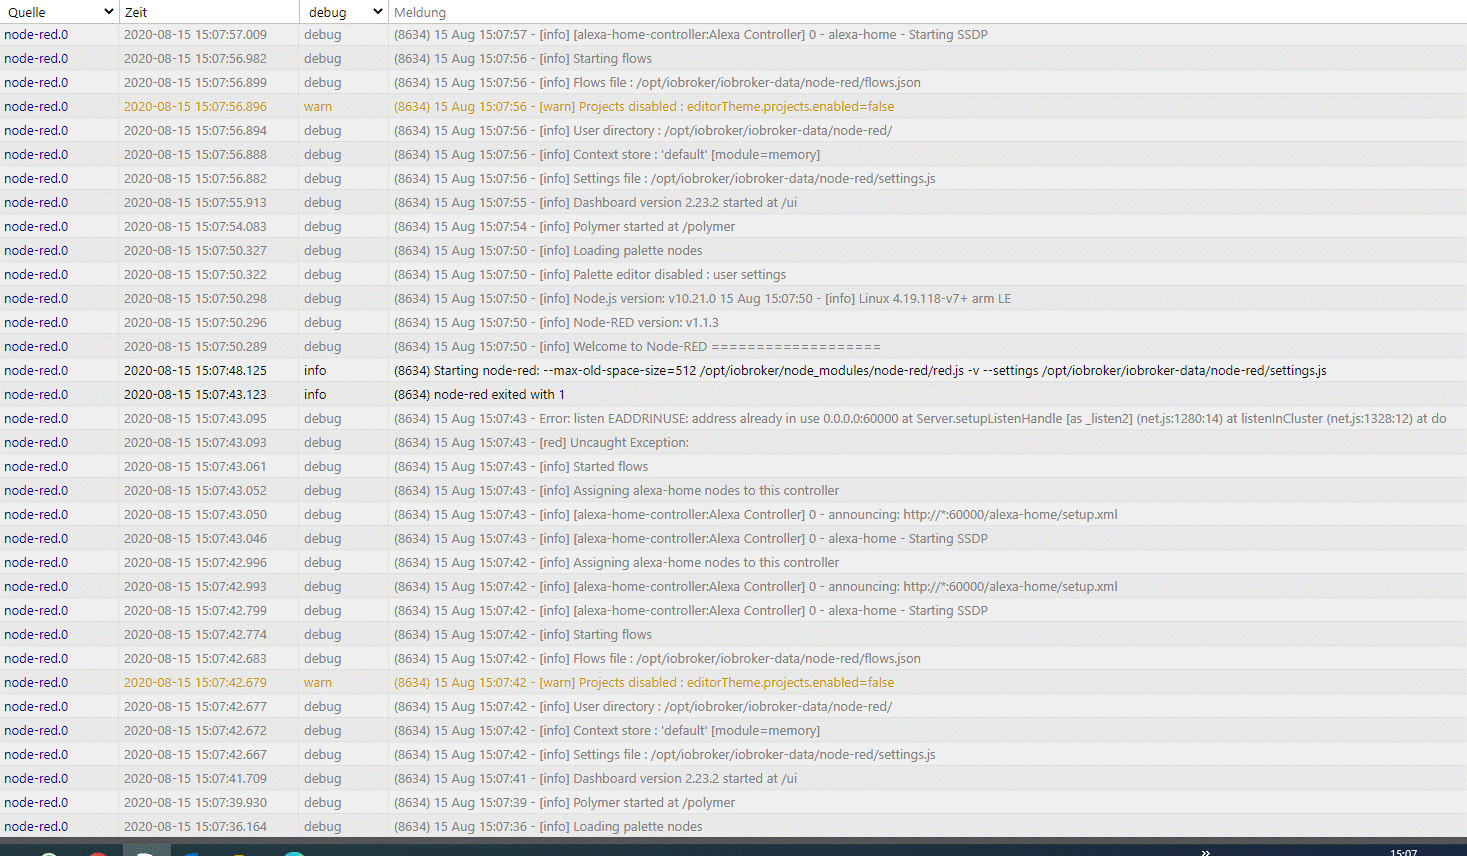Click the 15:07:42 'Starting flows' message
This screenshot has height=856, width=1467.
[x=523, y=635]
